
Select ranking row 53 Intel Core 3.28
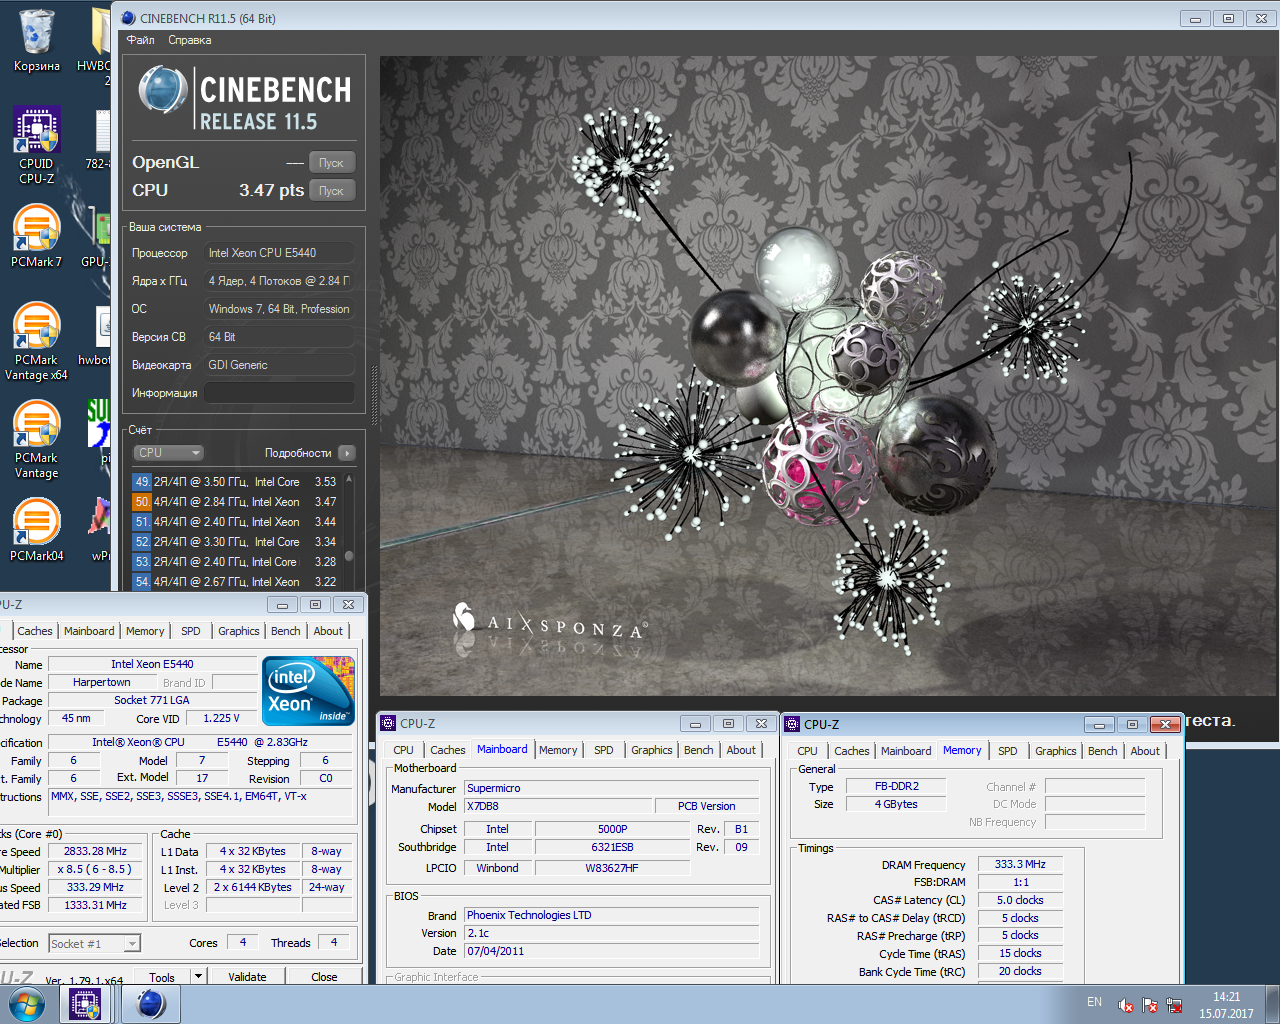point(236,562)
